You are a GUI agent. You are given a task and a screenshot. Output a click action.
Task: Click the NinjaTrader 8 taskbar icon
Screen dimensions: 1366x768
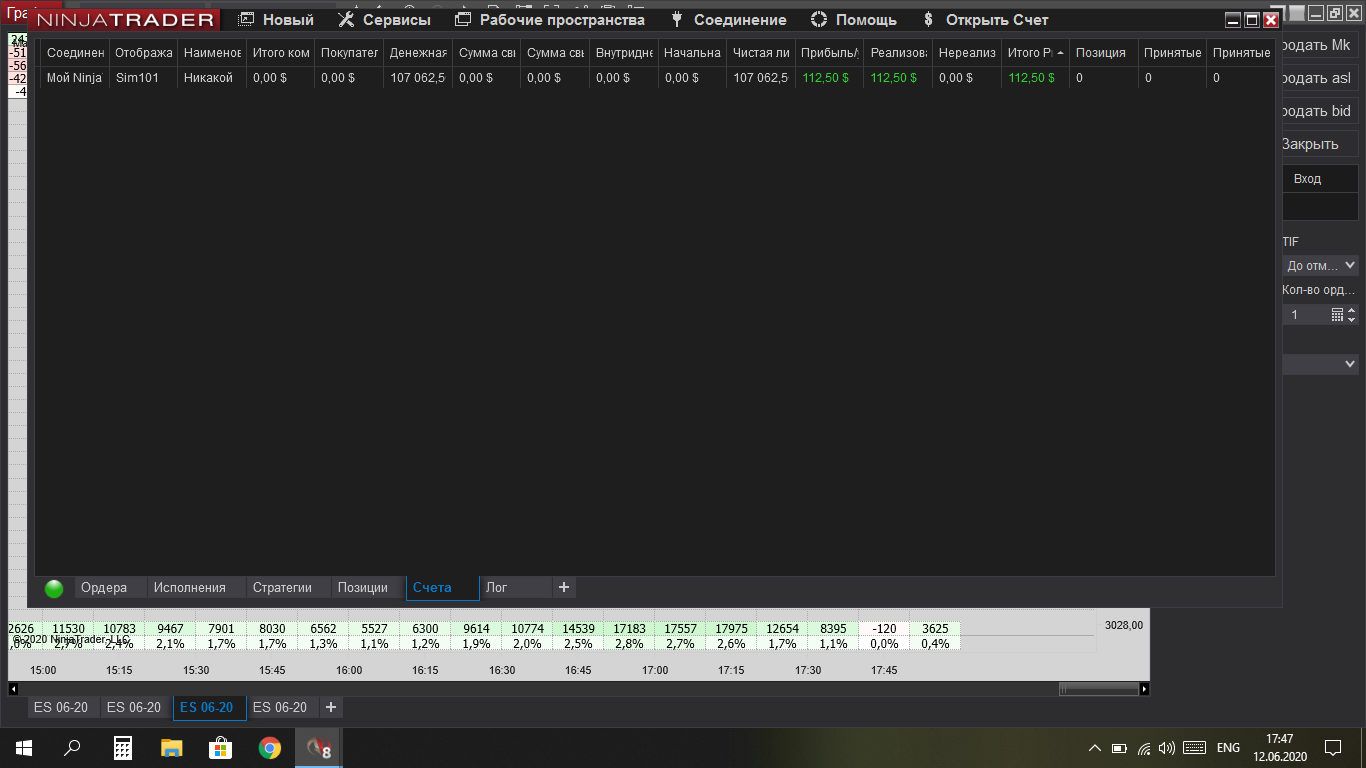tap(319, 747)
